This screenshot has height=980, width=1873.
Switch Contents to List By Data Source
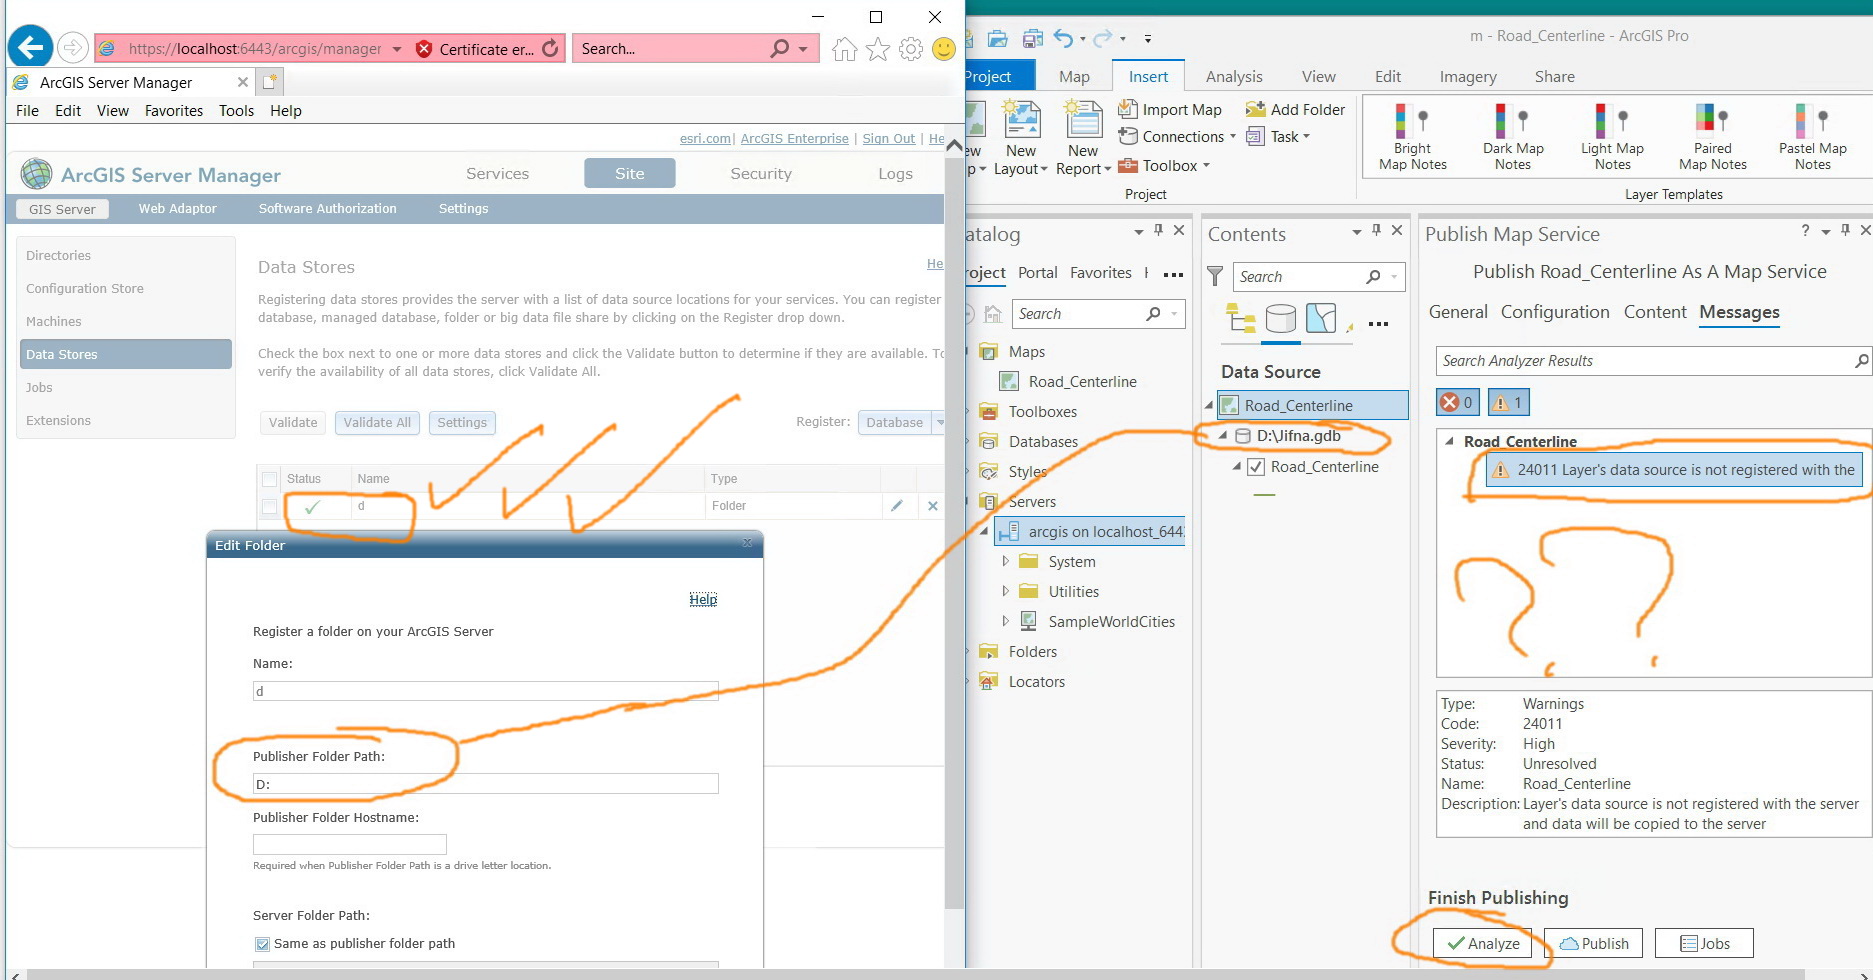tap(1281, 319)
